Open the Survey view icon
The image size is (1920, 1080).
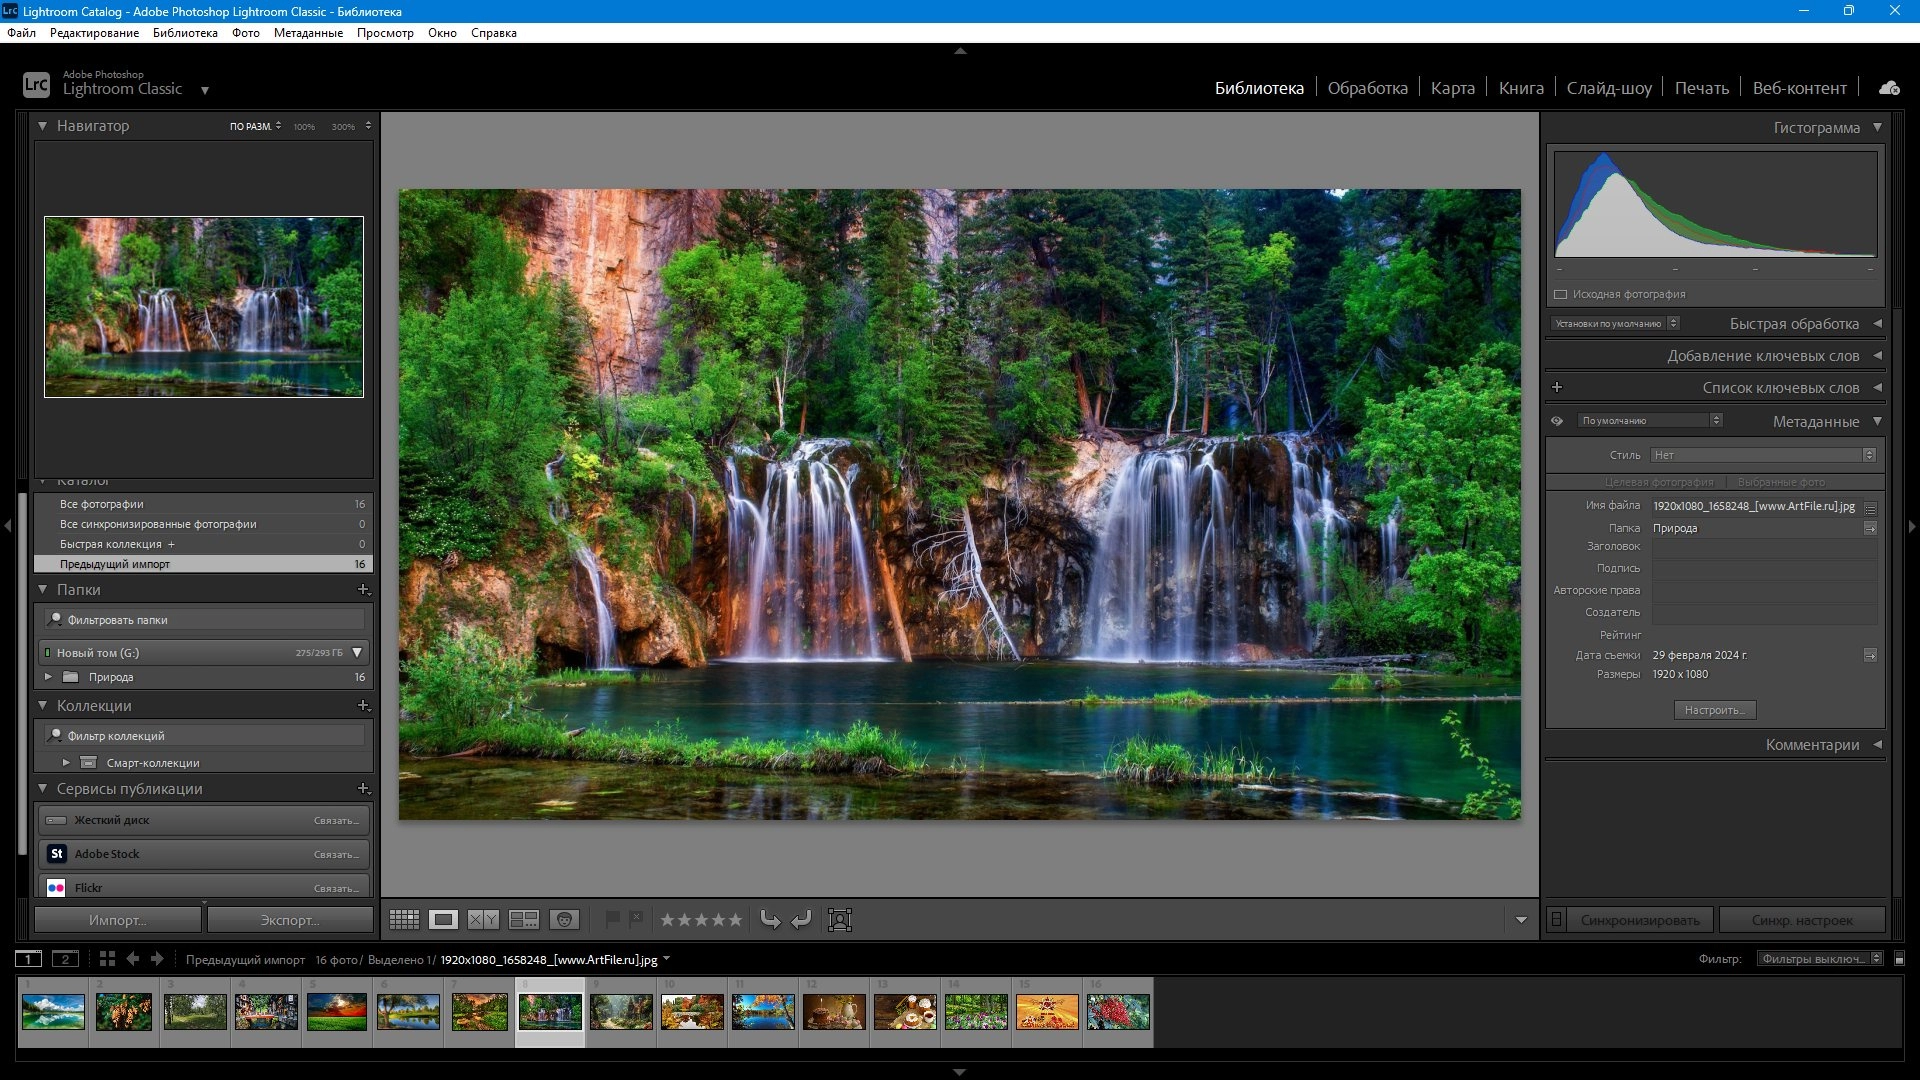tap(524, 920)
